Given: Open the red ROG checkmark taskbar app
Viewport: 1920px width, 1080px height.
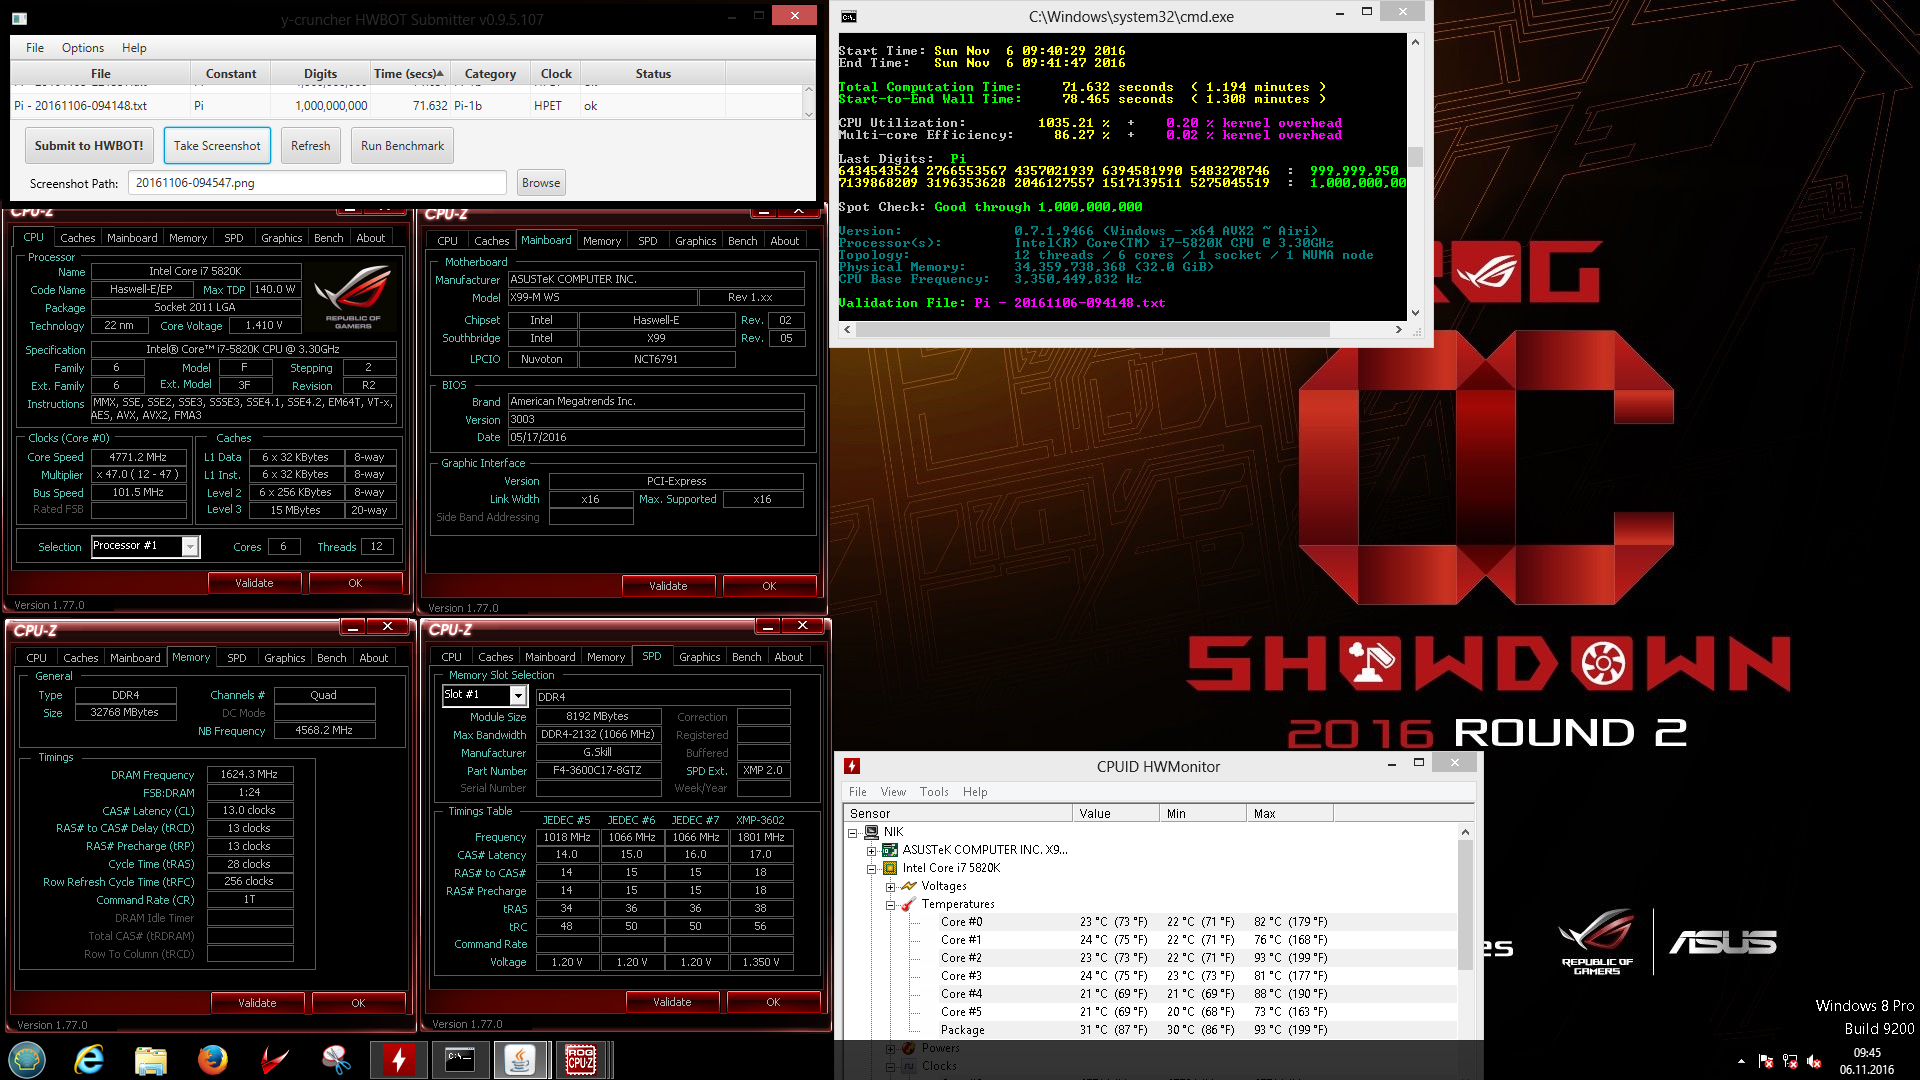Looking at the screenshot, I should point(274,1059).
